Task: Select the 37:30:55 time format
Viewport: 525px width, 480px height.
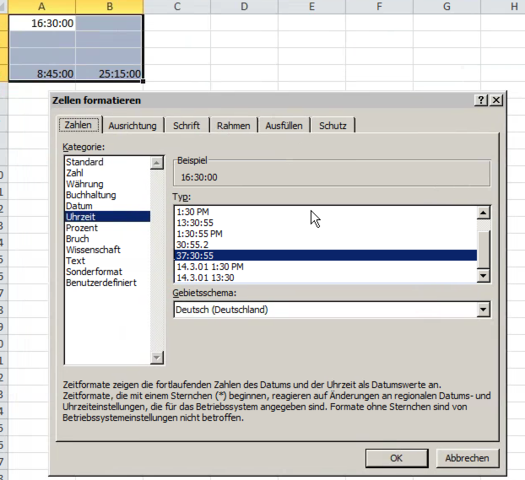Action: [x=326, y=256]
